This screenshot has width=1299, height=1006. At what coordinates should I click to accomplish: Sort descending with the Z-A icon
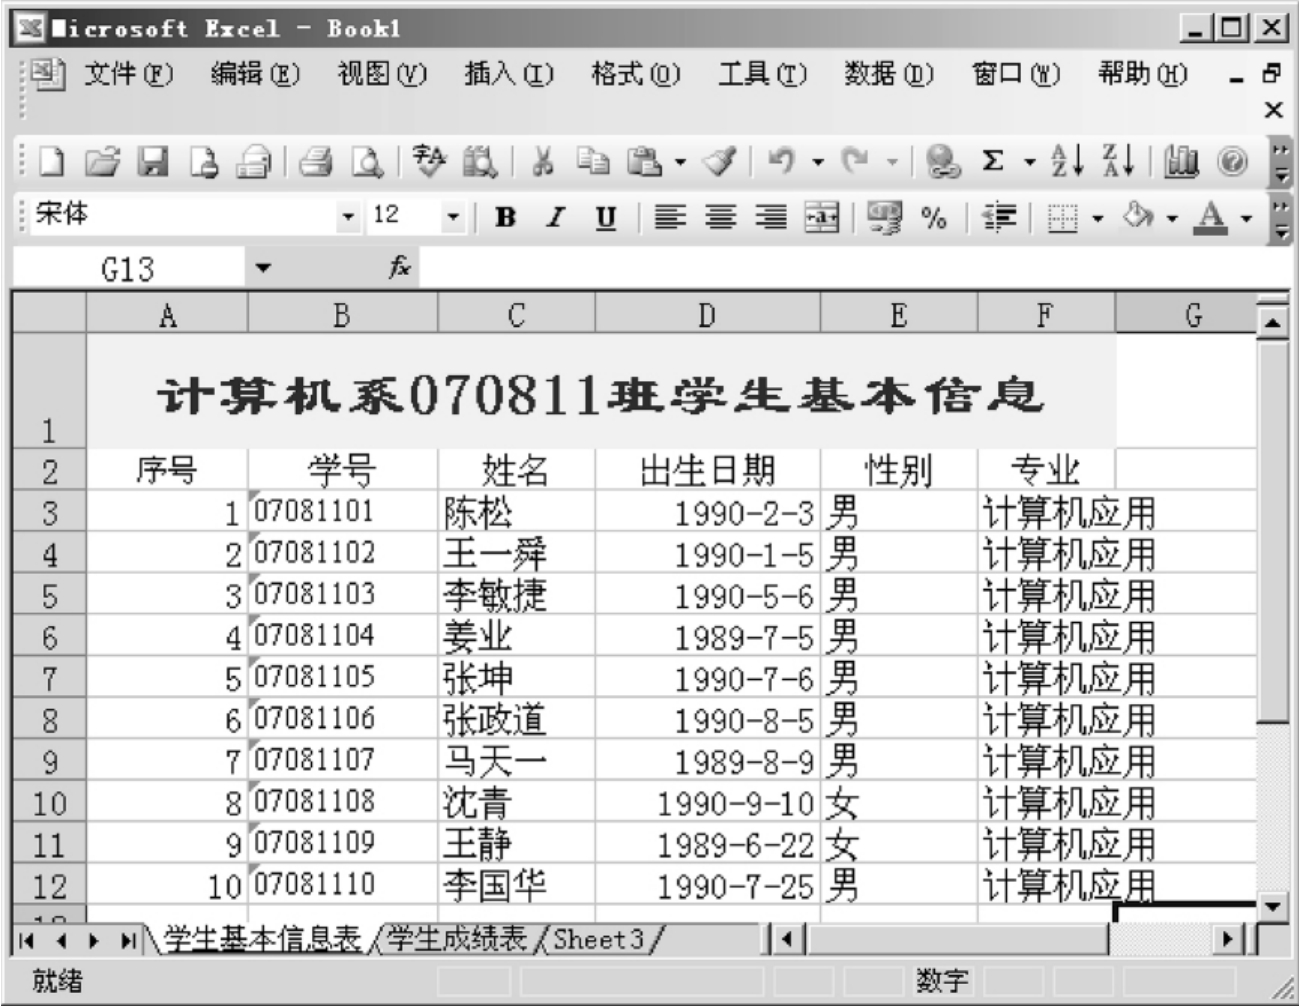pos(1118,161)
